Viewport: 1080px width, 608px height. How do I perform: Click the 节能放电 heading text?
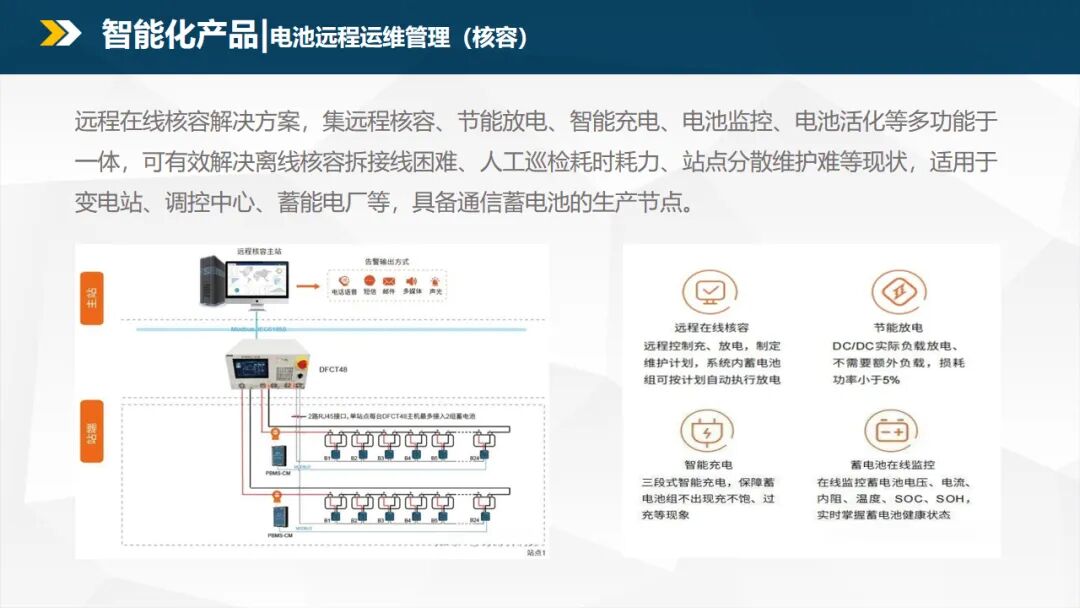[897, 327]
